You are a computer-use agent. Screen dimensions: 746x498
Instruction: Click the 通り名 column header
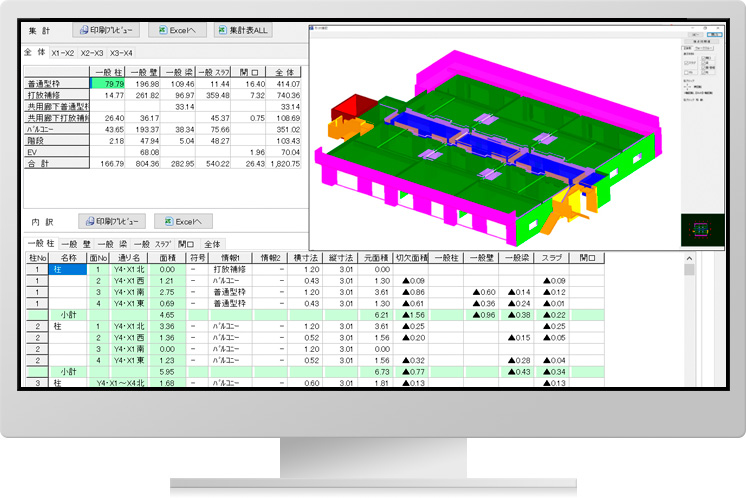[128, 258]
